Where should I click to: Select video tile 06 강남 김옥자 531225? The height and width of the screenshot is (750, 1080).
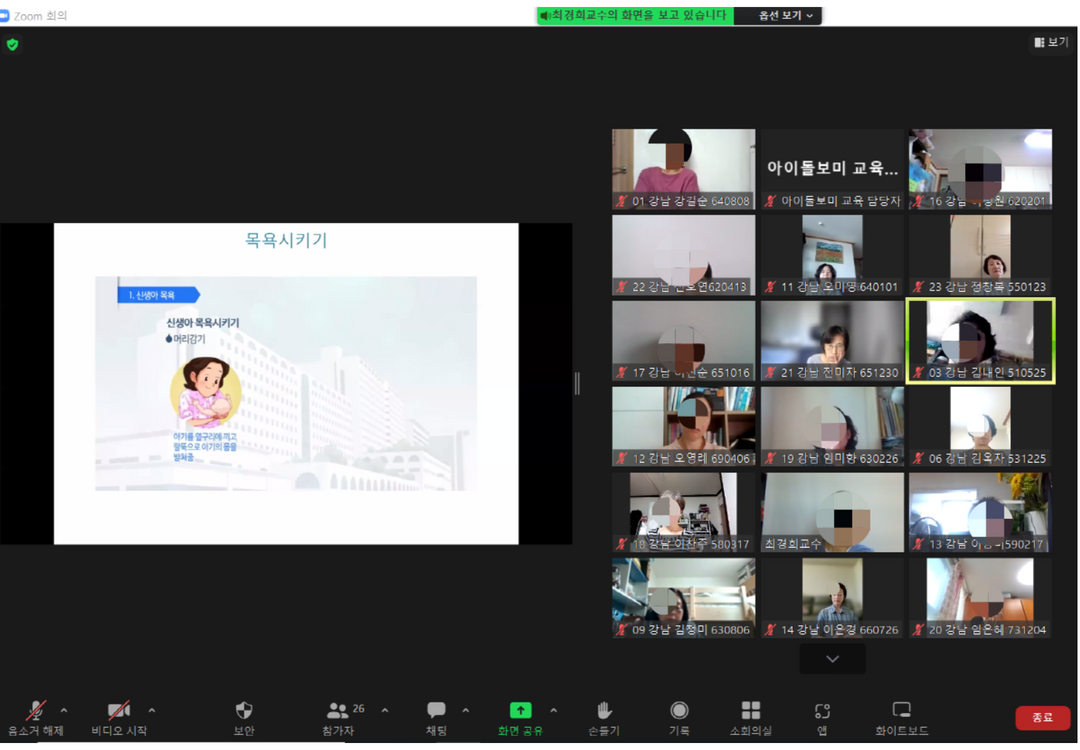(x=980, y=426)
